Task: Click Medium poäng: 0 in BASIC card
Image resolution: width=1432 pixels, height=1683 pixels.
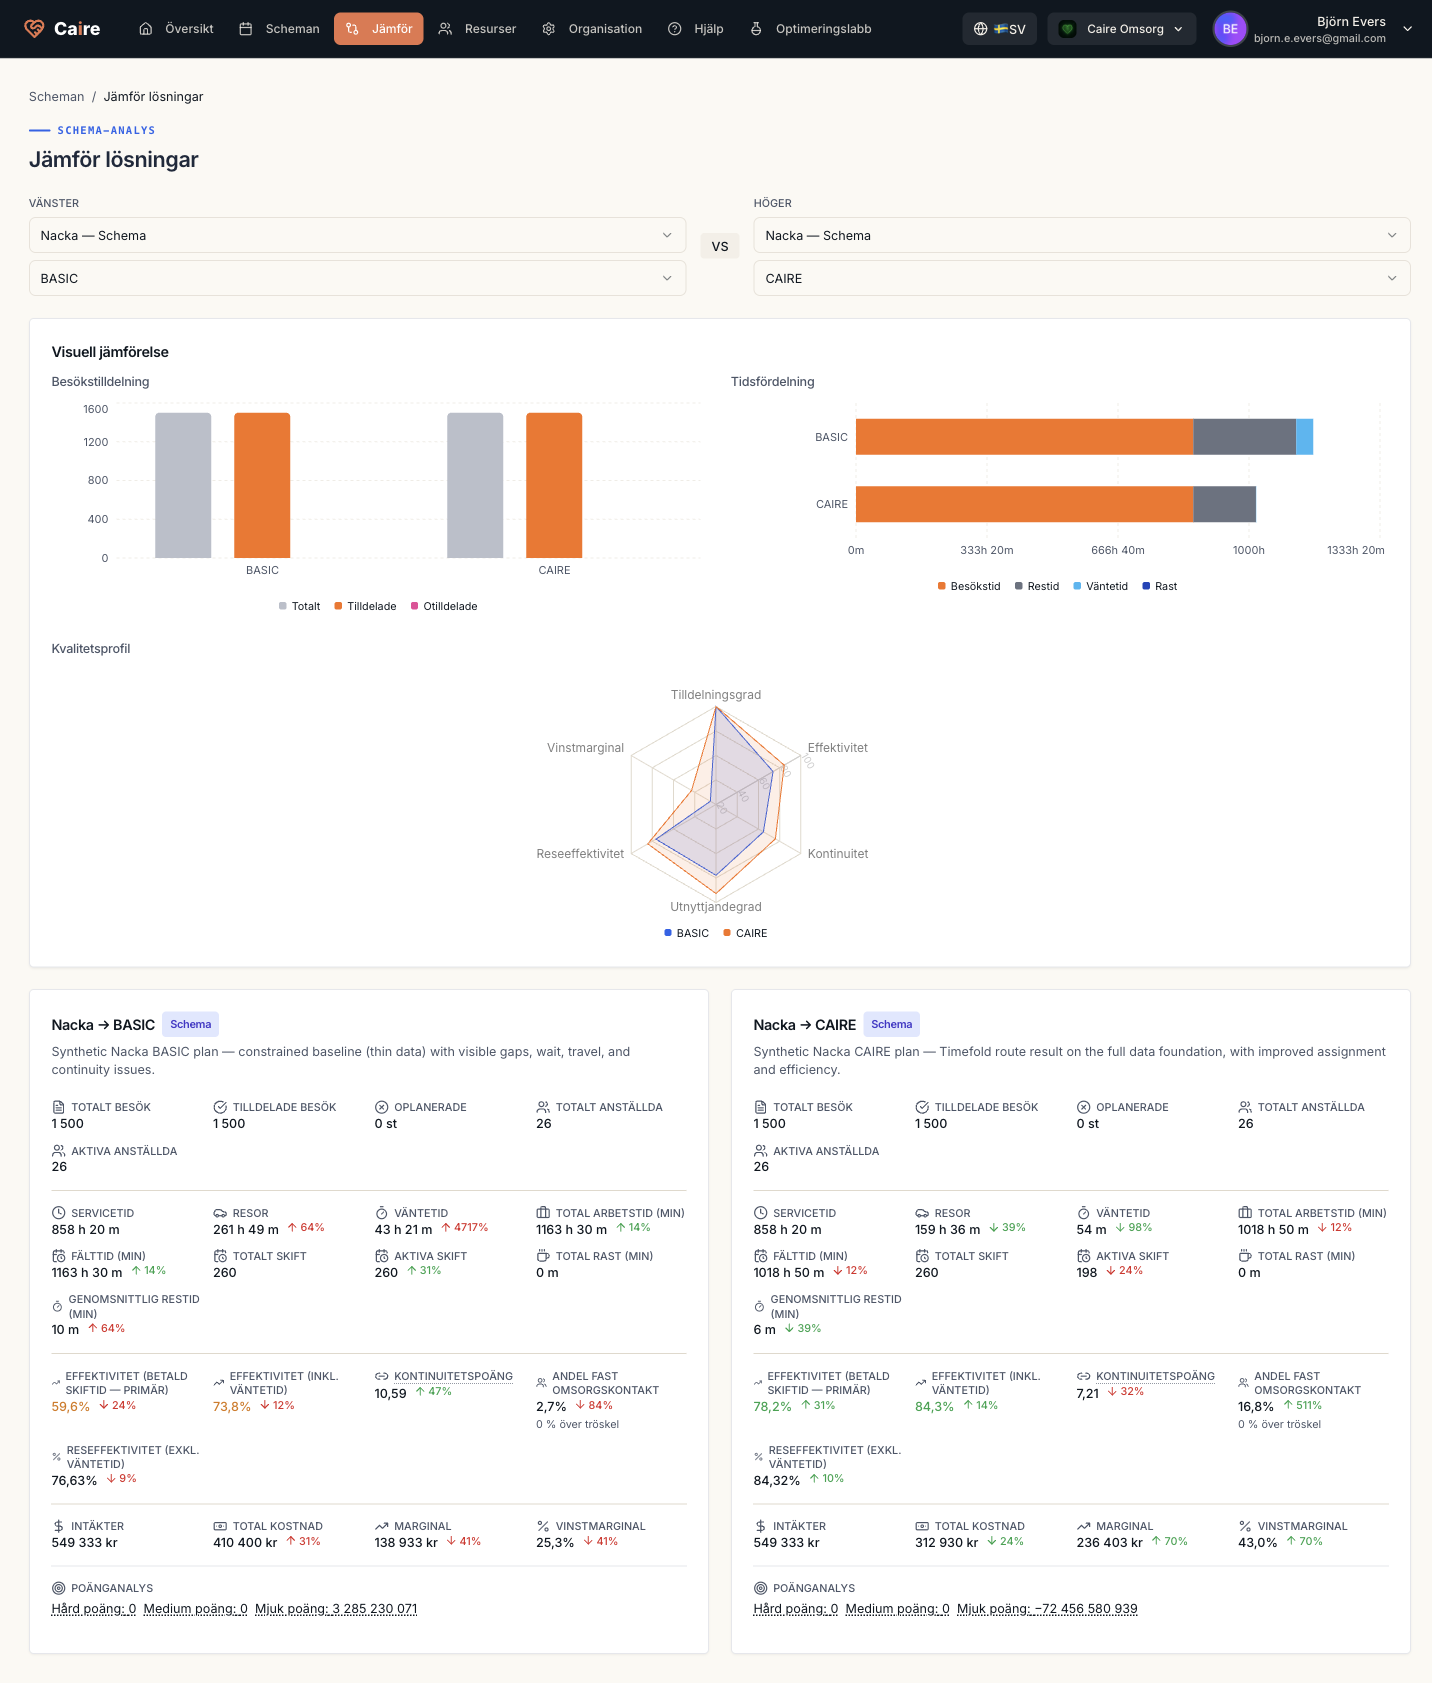Action: coord(195,1609)
